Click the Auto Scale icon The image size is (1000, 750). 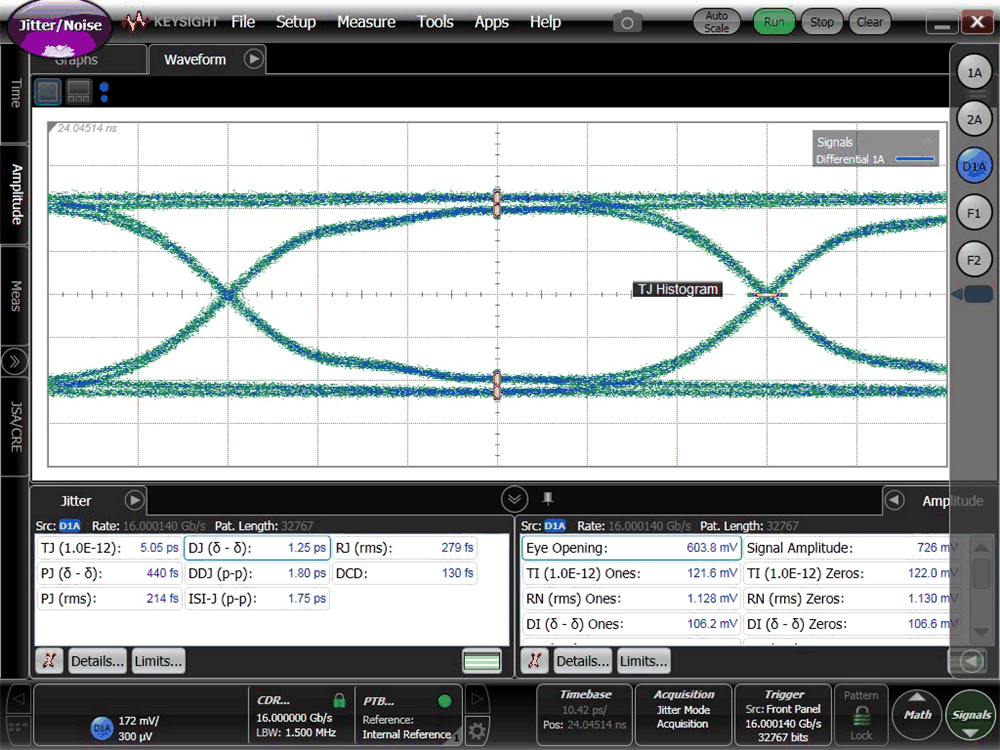(x=716, y=21)
